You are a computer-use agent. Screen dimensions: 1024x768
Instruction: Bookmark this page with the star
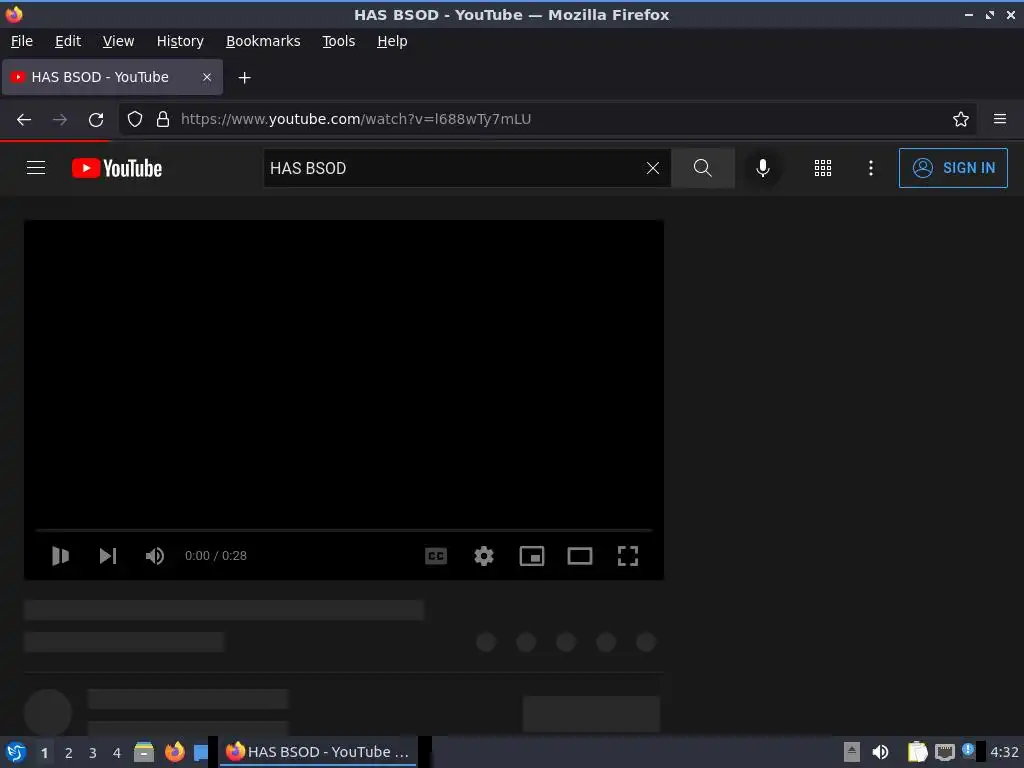pos(961,119)
